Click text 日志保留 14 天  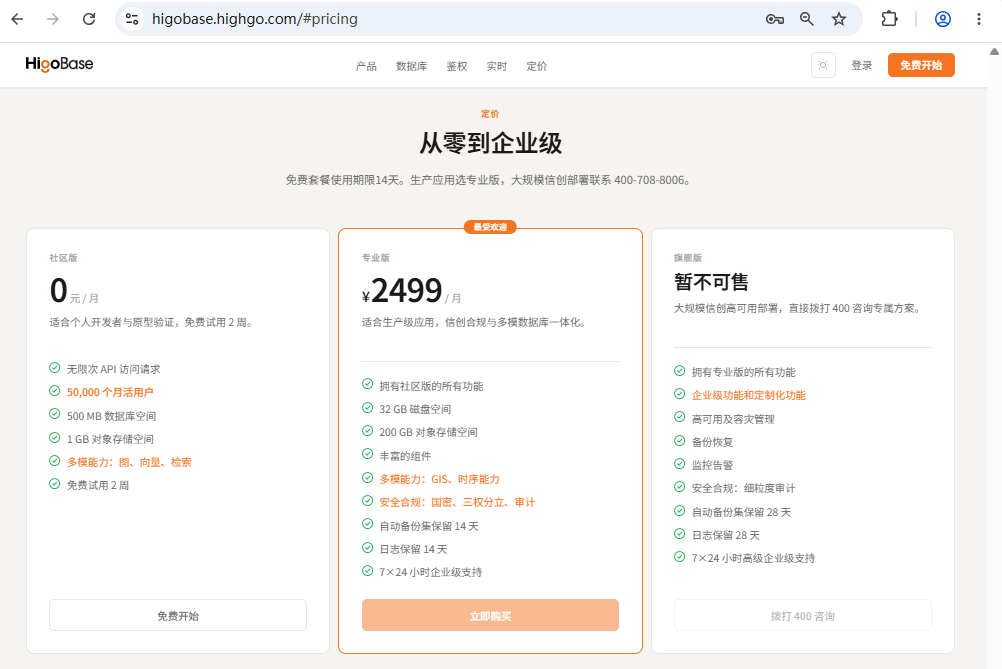tap(413, 549)
